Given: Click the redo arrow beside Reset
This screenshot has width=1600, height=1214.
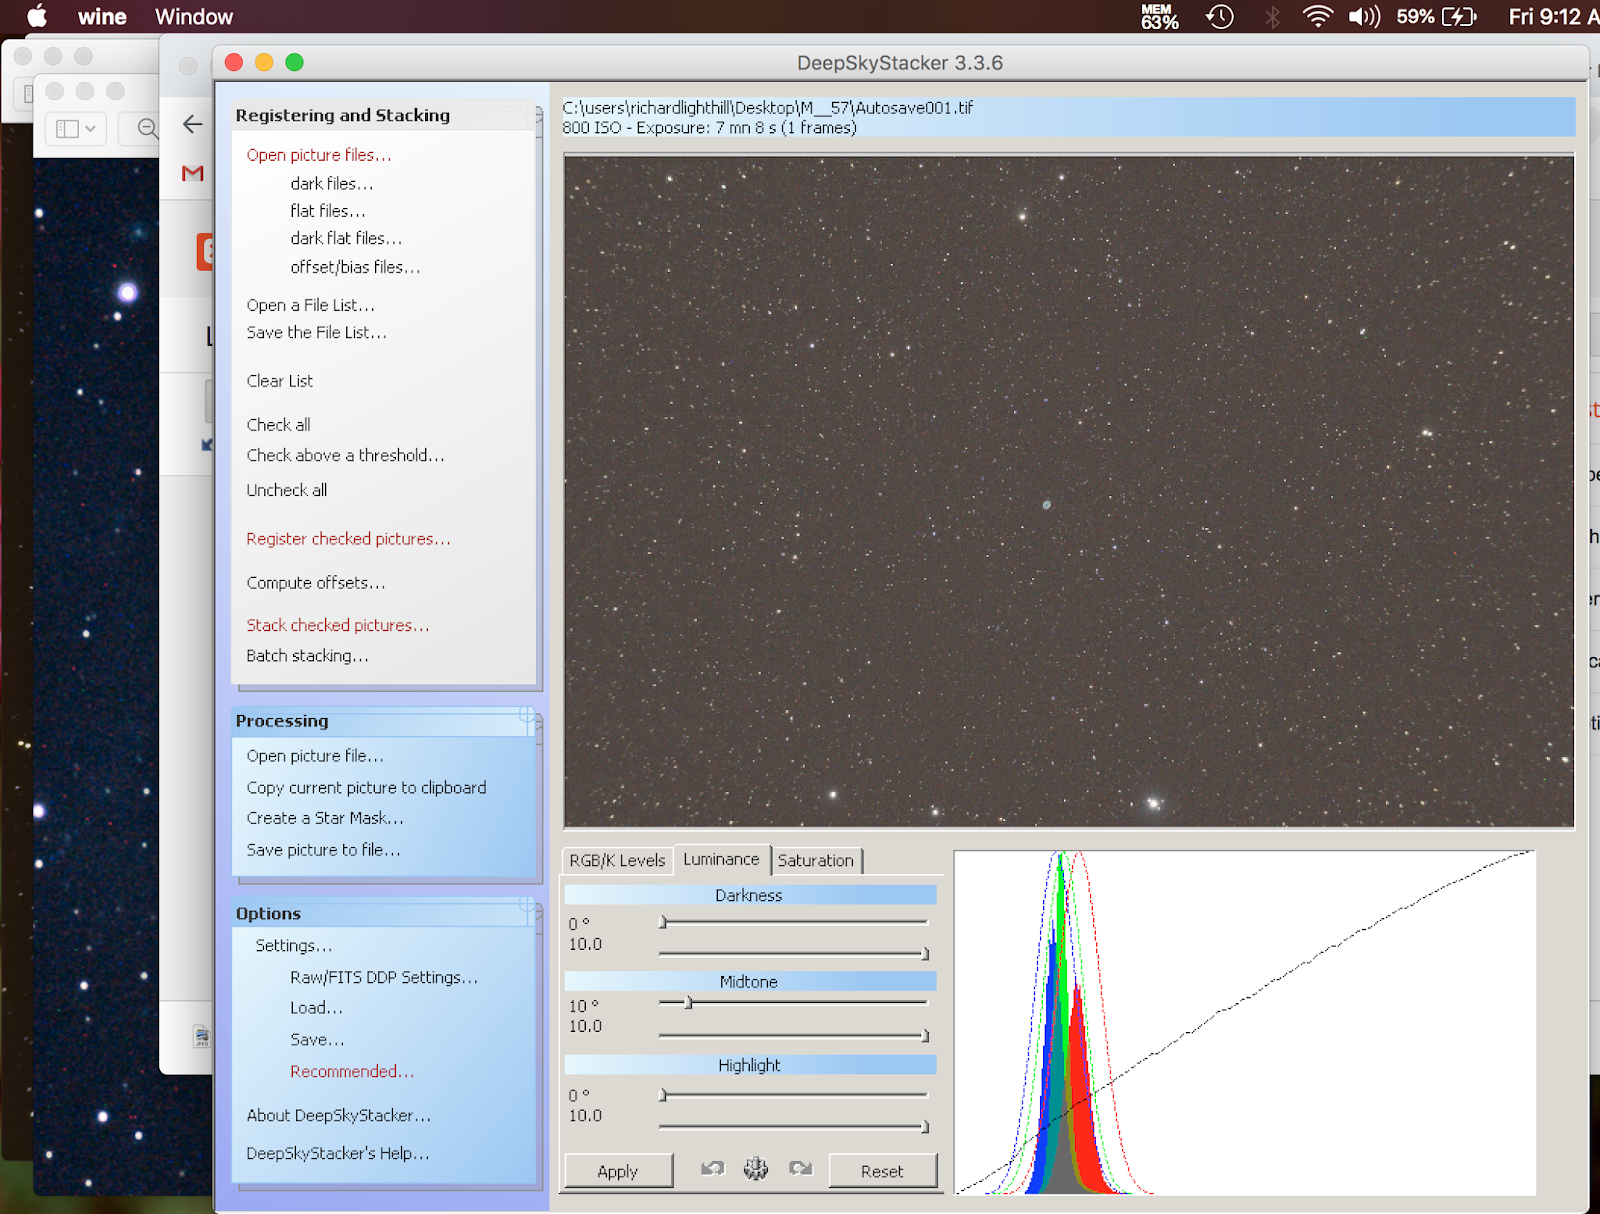Looking at the screenshot, I should point(801,1169).
